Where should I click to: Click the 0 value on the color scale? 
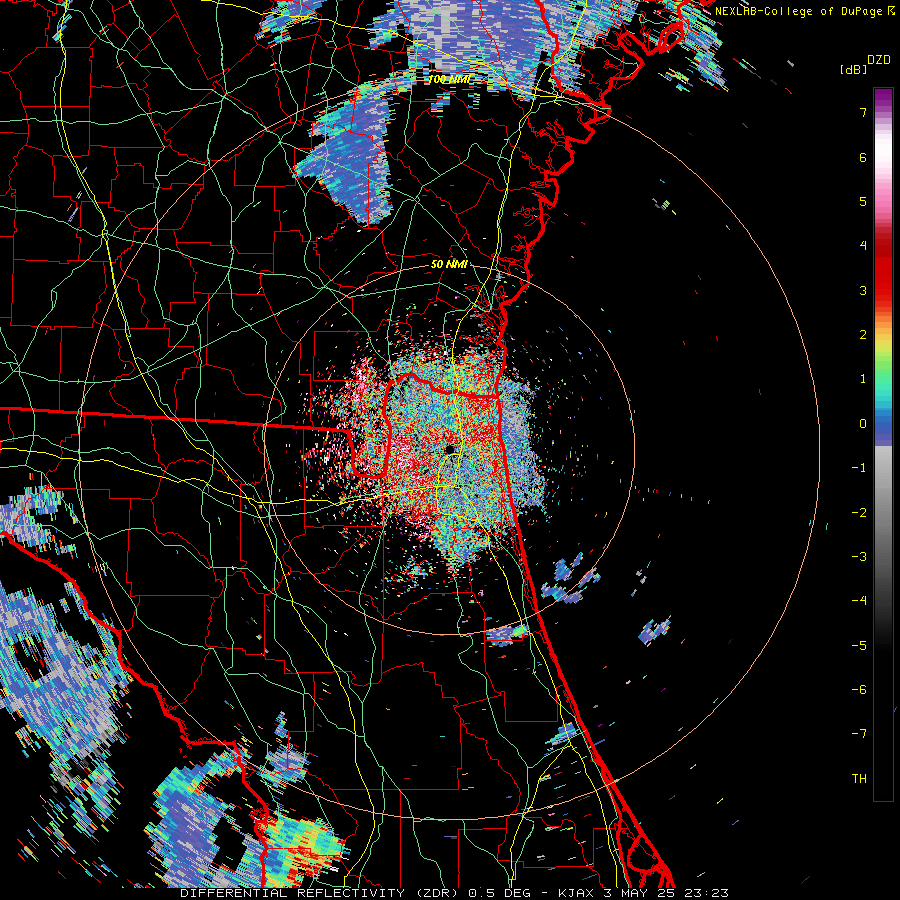point(863,424)
